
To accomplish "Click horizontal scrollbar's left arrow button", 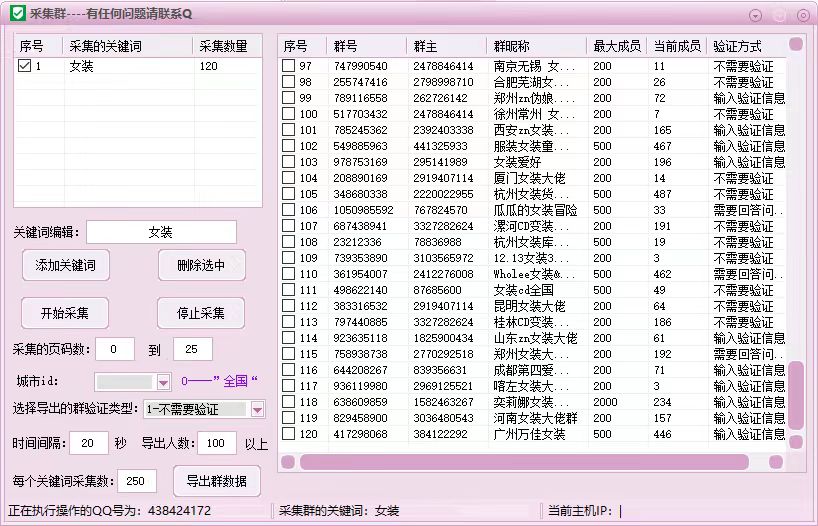I will (x=288, y=462).
